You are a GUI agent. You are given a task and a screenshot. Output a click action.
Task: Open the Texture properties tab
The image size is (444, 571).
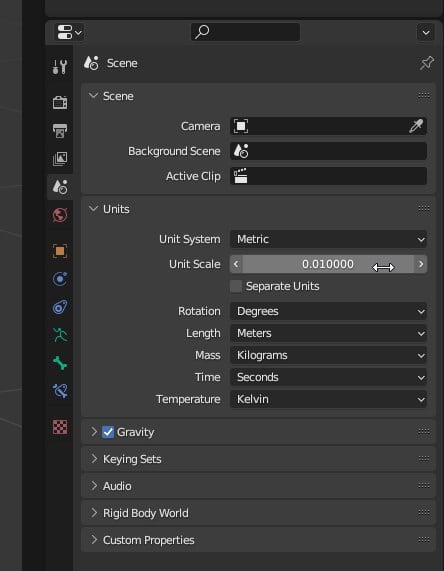pos(60,427)
